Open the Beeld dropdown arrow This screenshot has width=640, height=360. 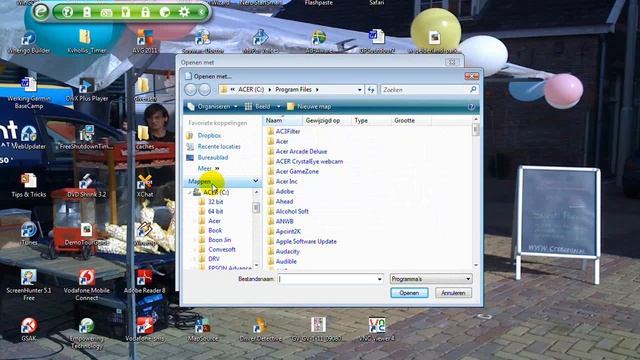point(278,107)
